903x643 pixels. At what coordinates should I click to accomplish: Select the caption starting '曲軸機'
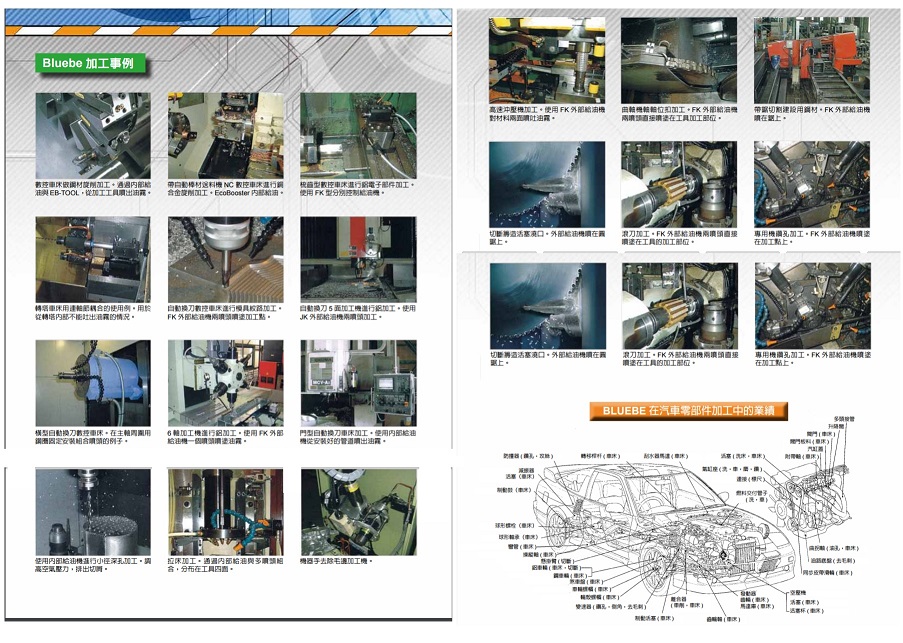[x=680, y=113]
